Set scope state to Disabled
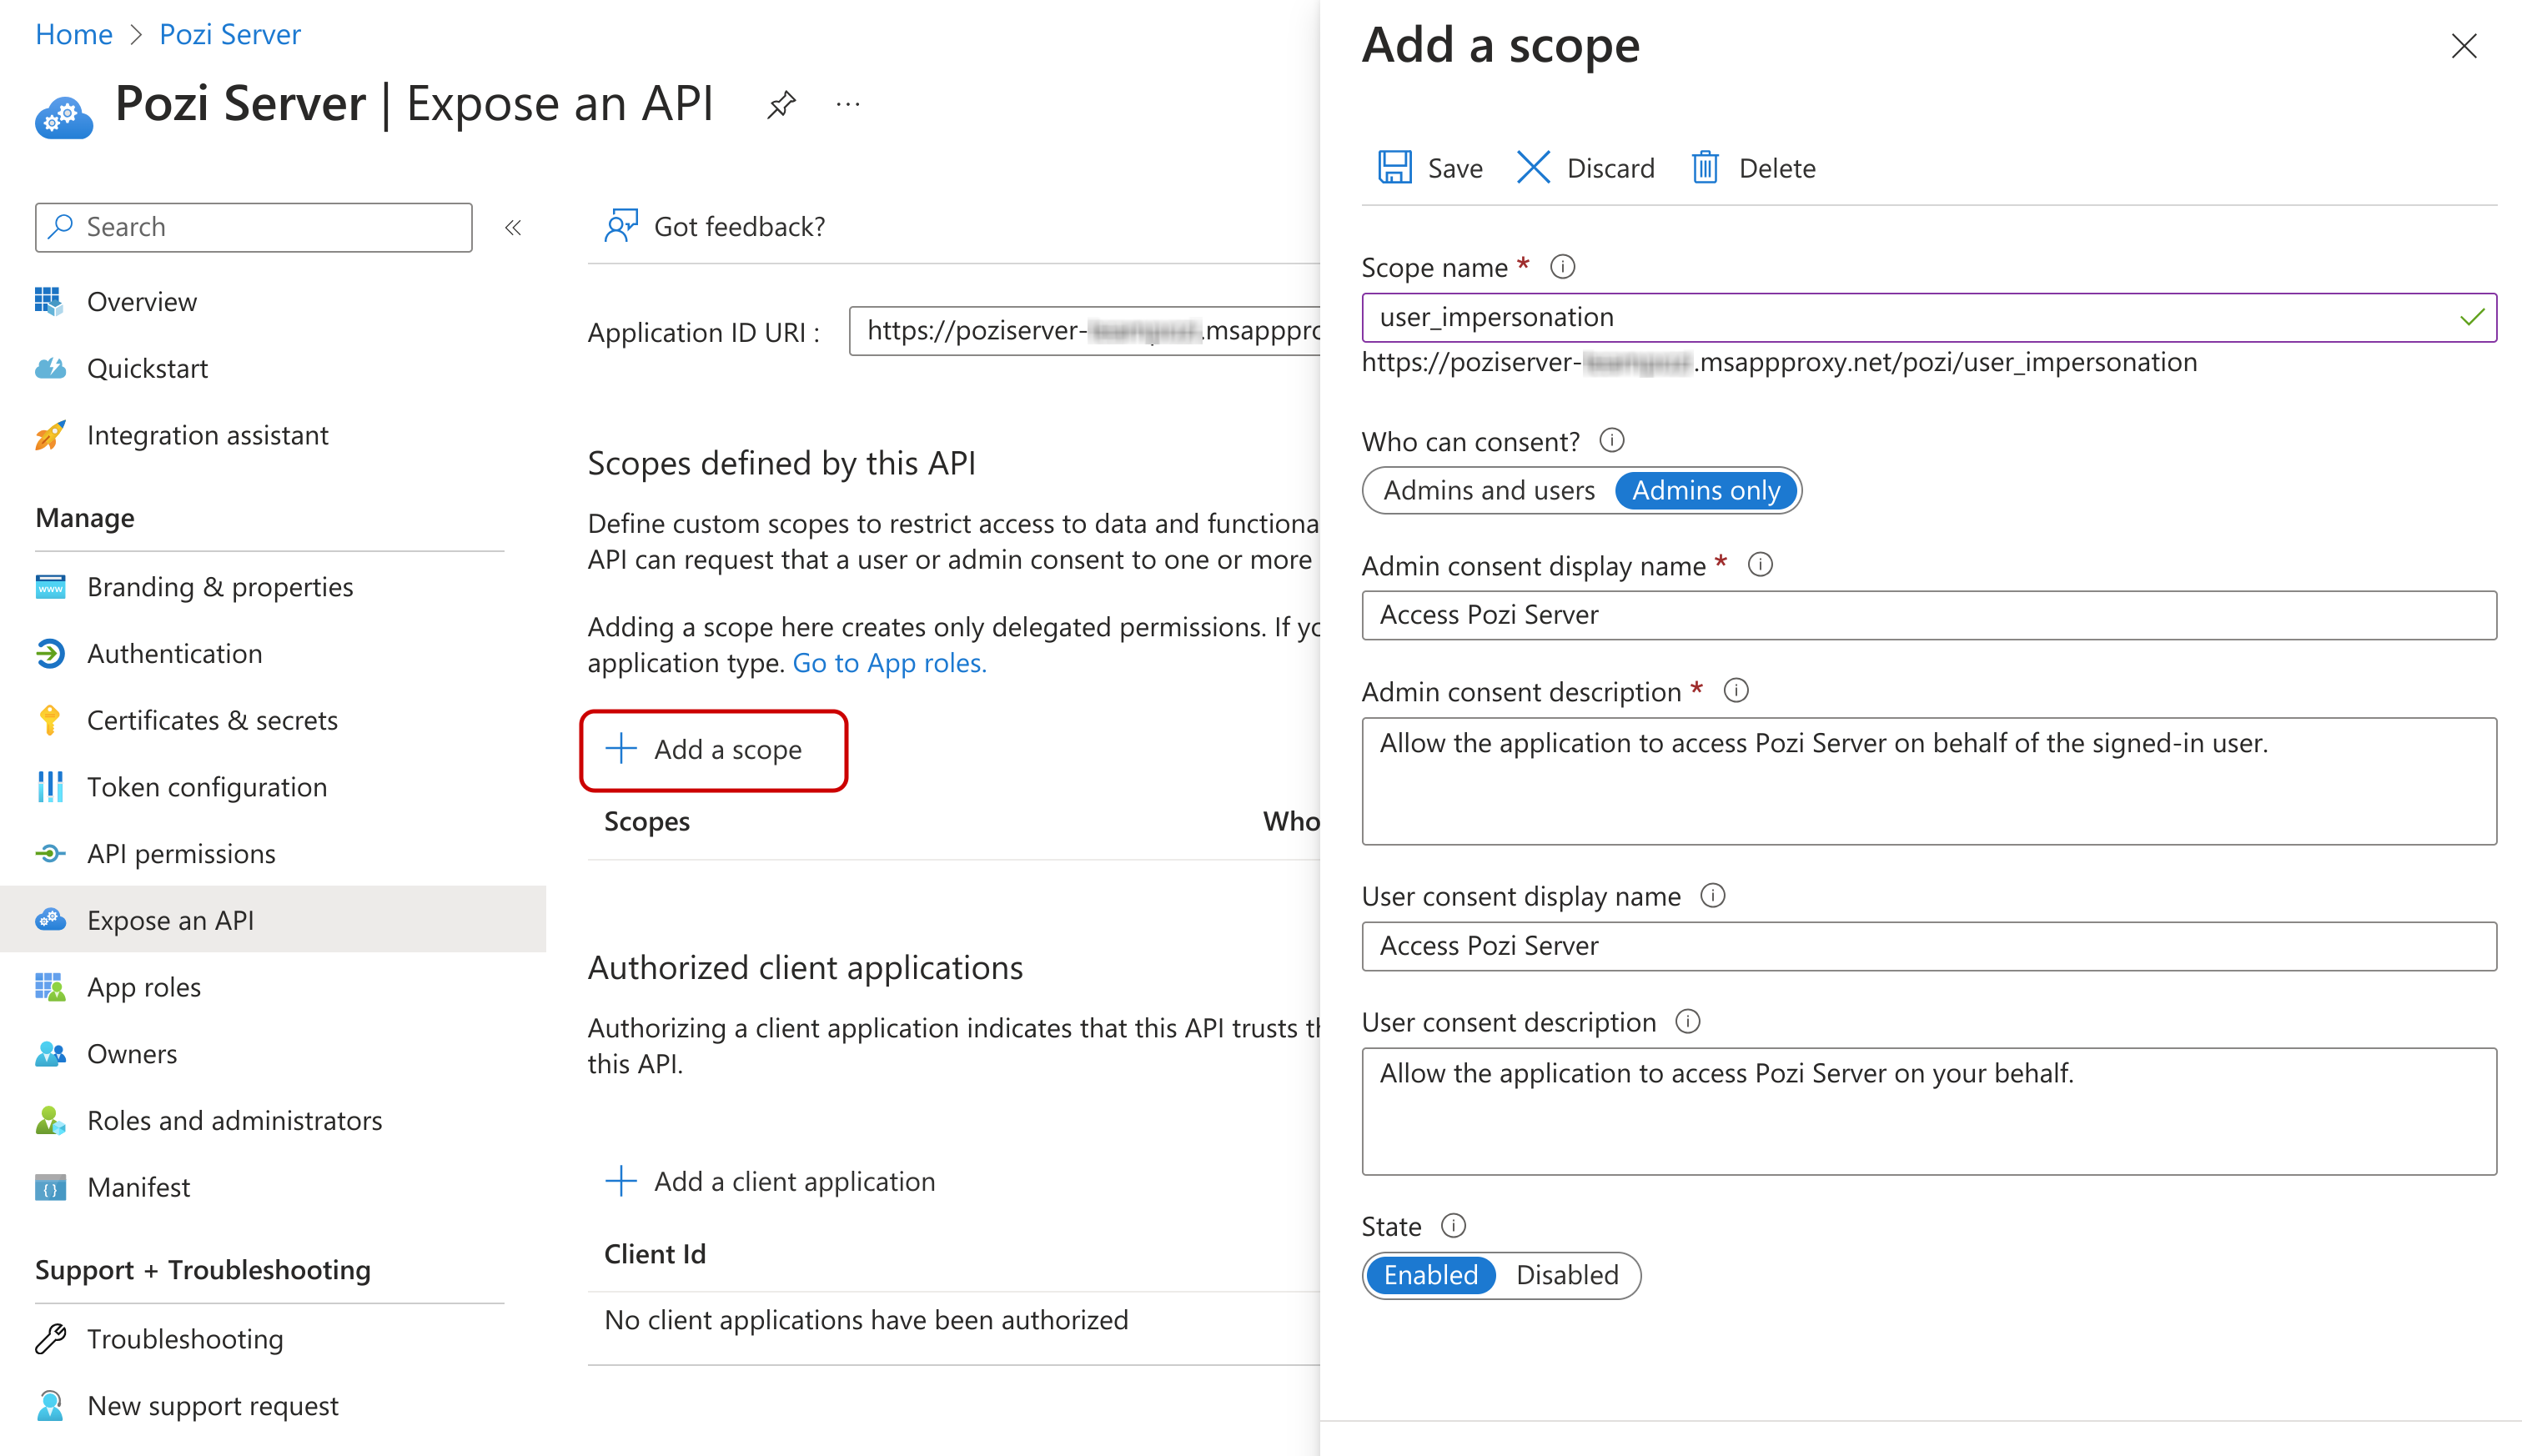The width and height of the screenshot is (2522, 1456). click(x=1566, y=1275)
